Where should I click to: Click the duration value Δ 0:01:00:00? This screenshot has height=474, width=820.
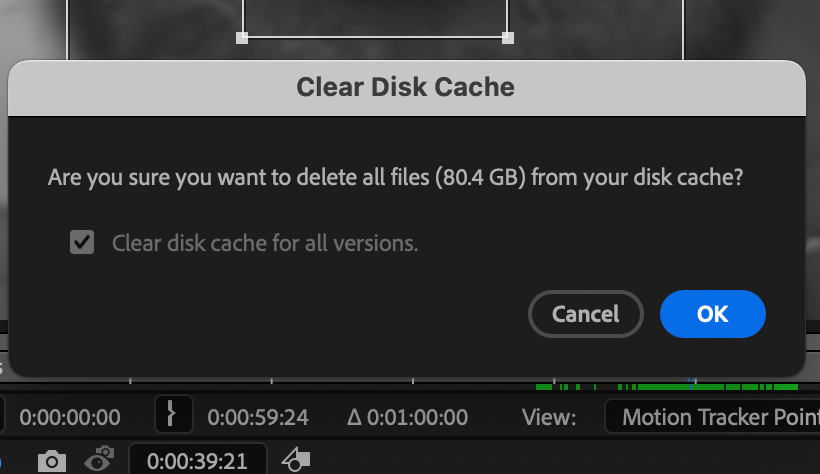point(407,417)
